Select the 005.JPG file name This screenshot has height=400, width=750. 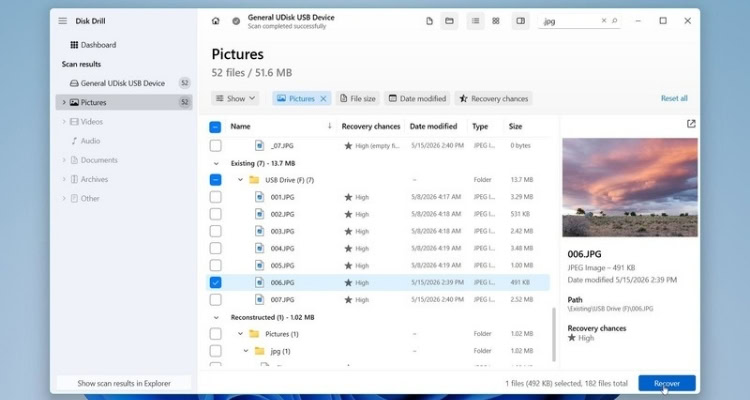[282, 266]
